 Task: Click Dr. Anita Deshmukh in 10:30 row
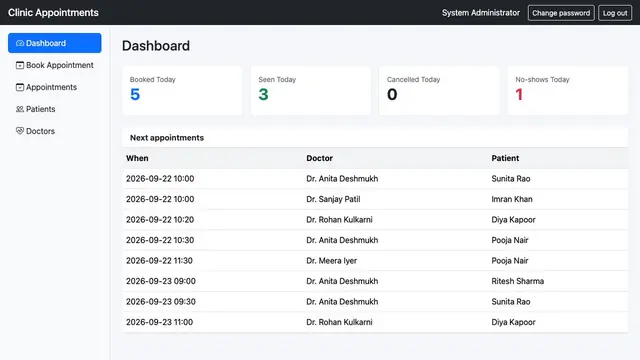click(342, 240)
